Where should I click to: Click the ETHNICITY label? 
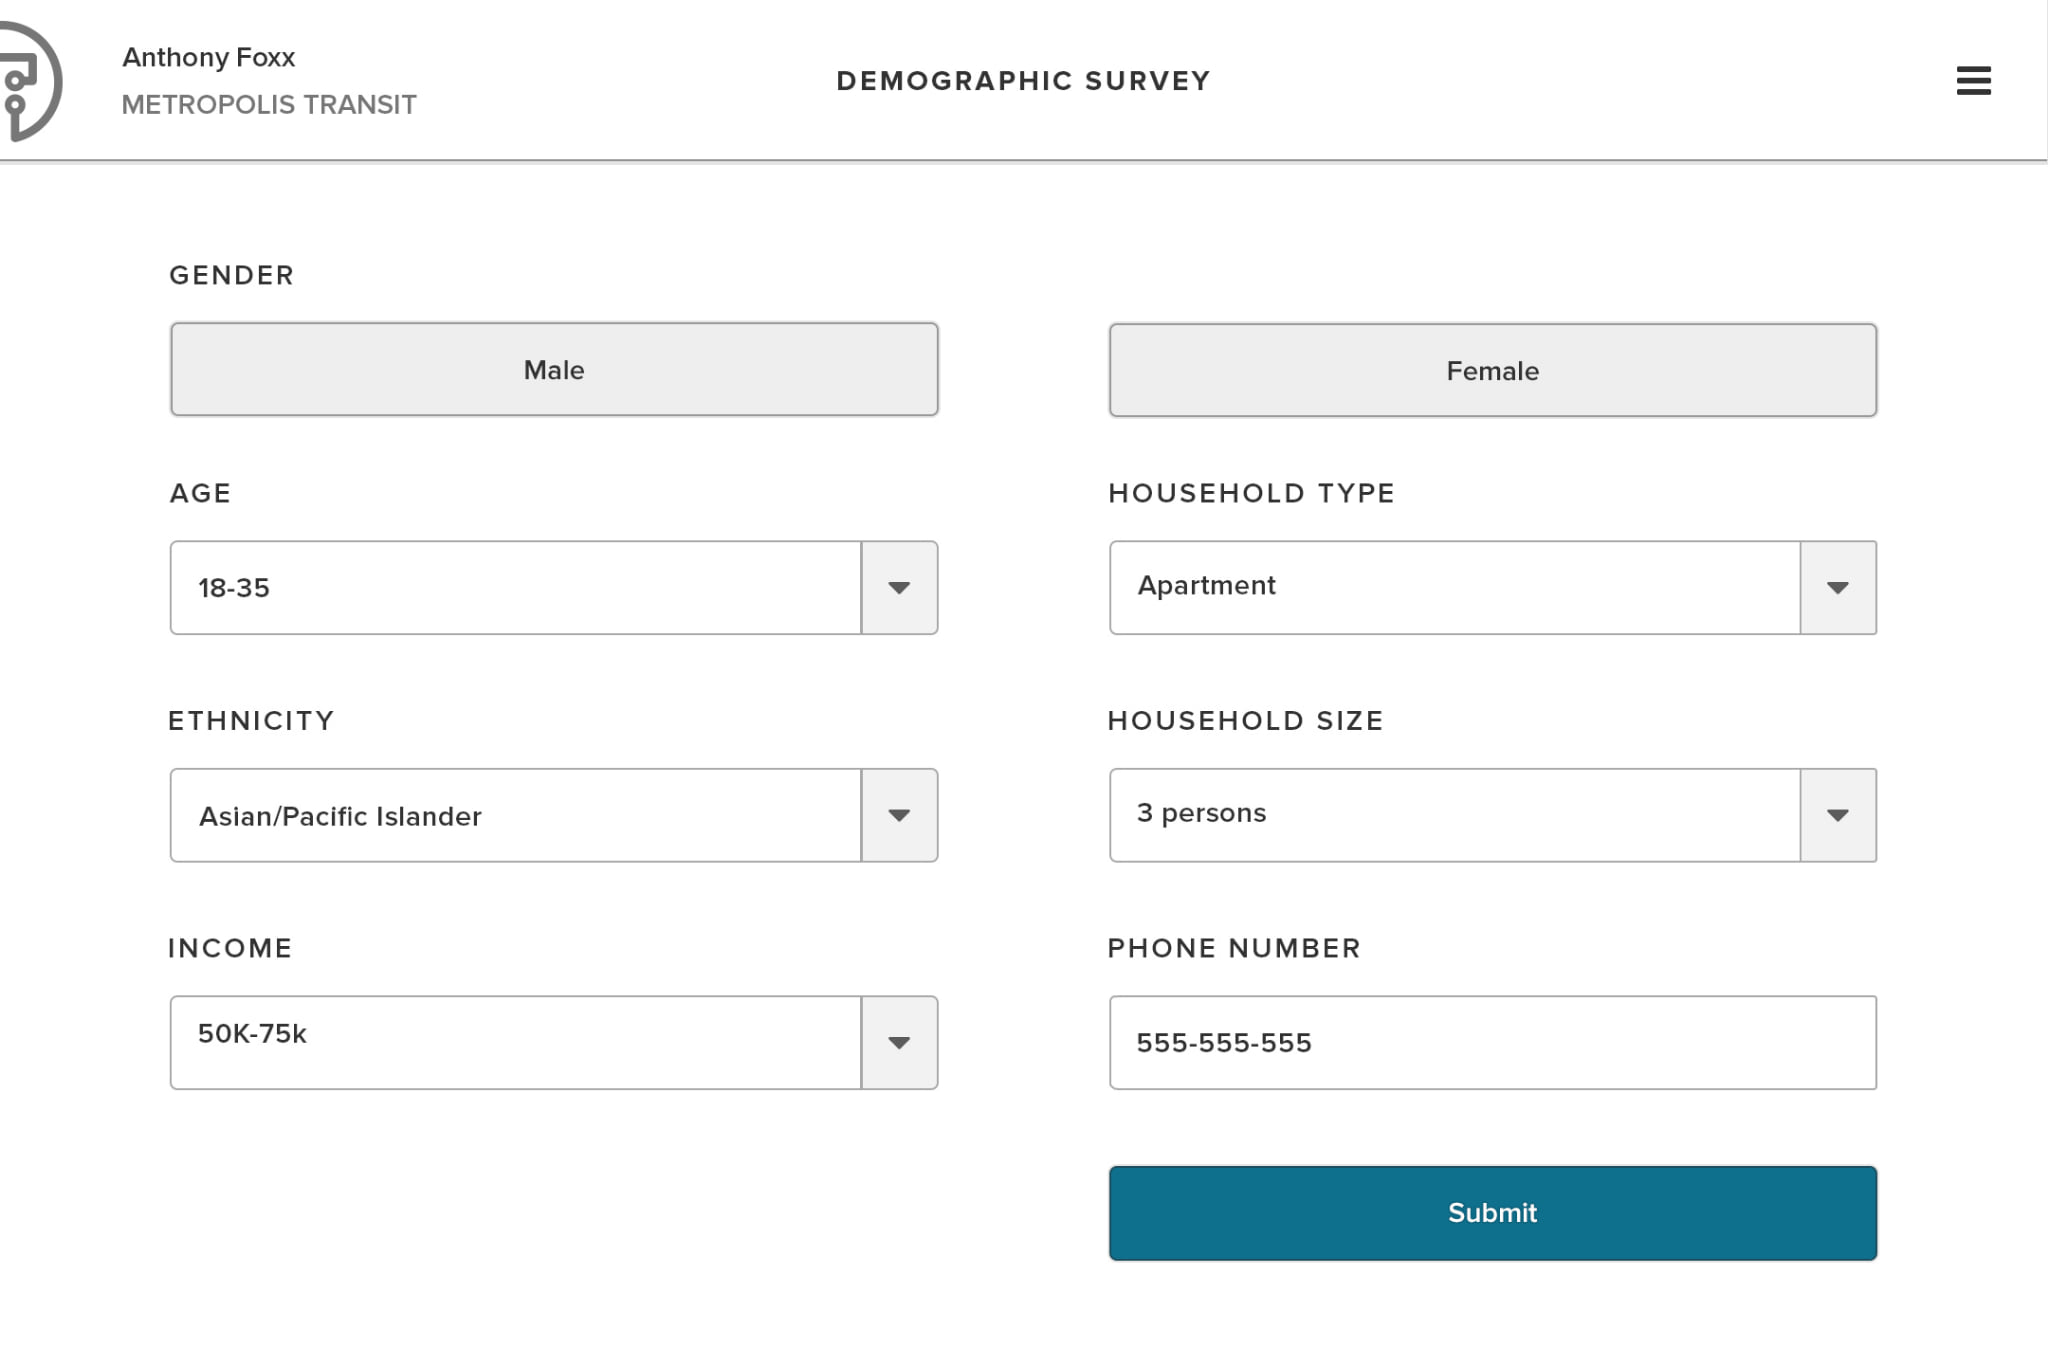(x=251, y=721)
